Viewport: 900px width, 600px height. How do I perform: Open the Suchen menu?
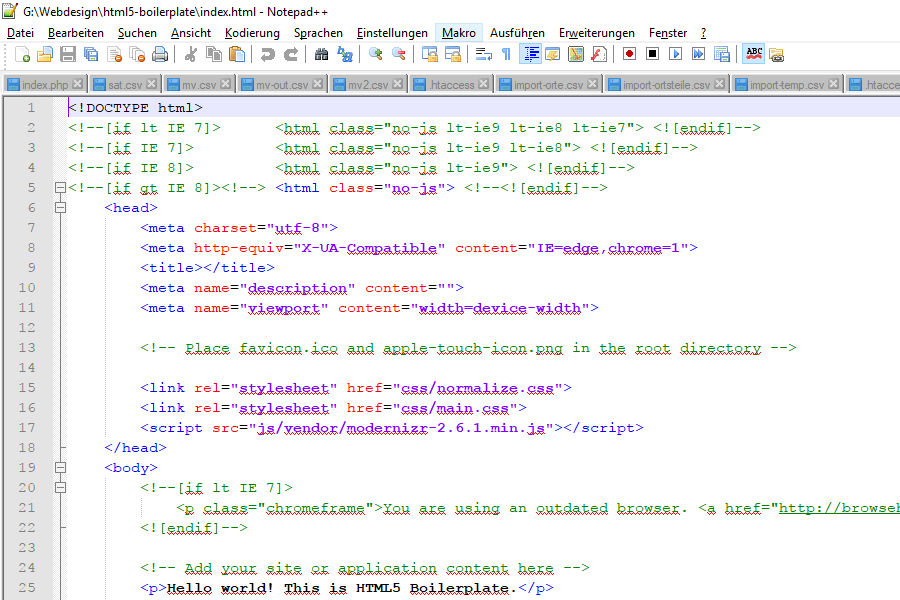coord(137,33)
